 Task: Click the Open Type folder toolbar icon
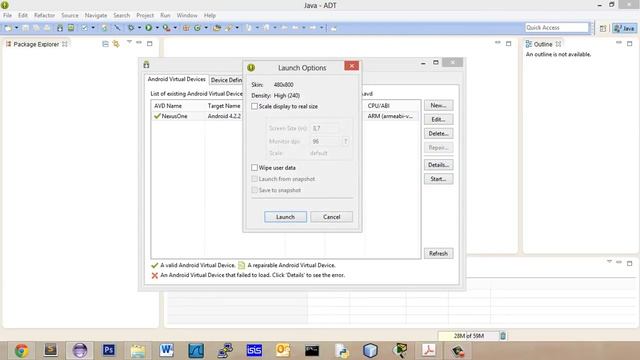(x=217, y=28)
